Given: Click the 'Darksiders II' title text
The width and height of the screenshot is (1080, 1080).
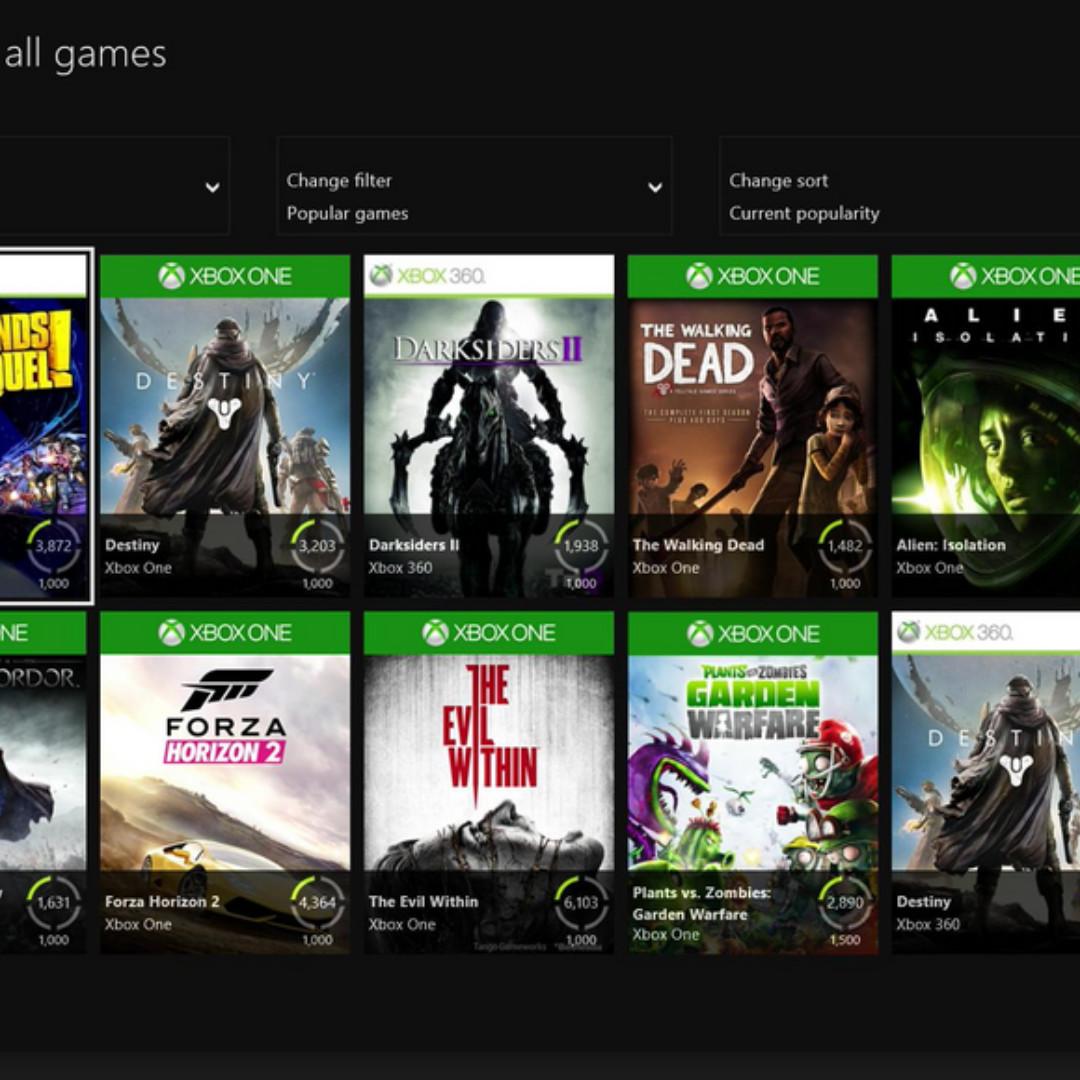Looking at the screenshot, I should click(x=414, y=545).
